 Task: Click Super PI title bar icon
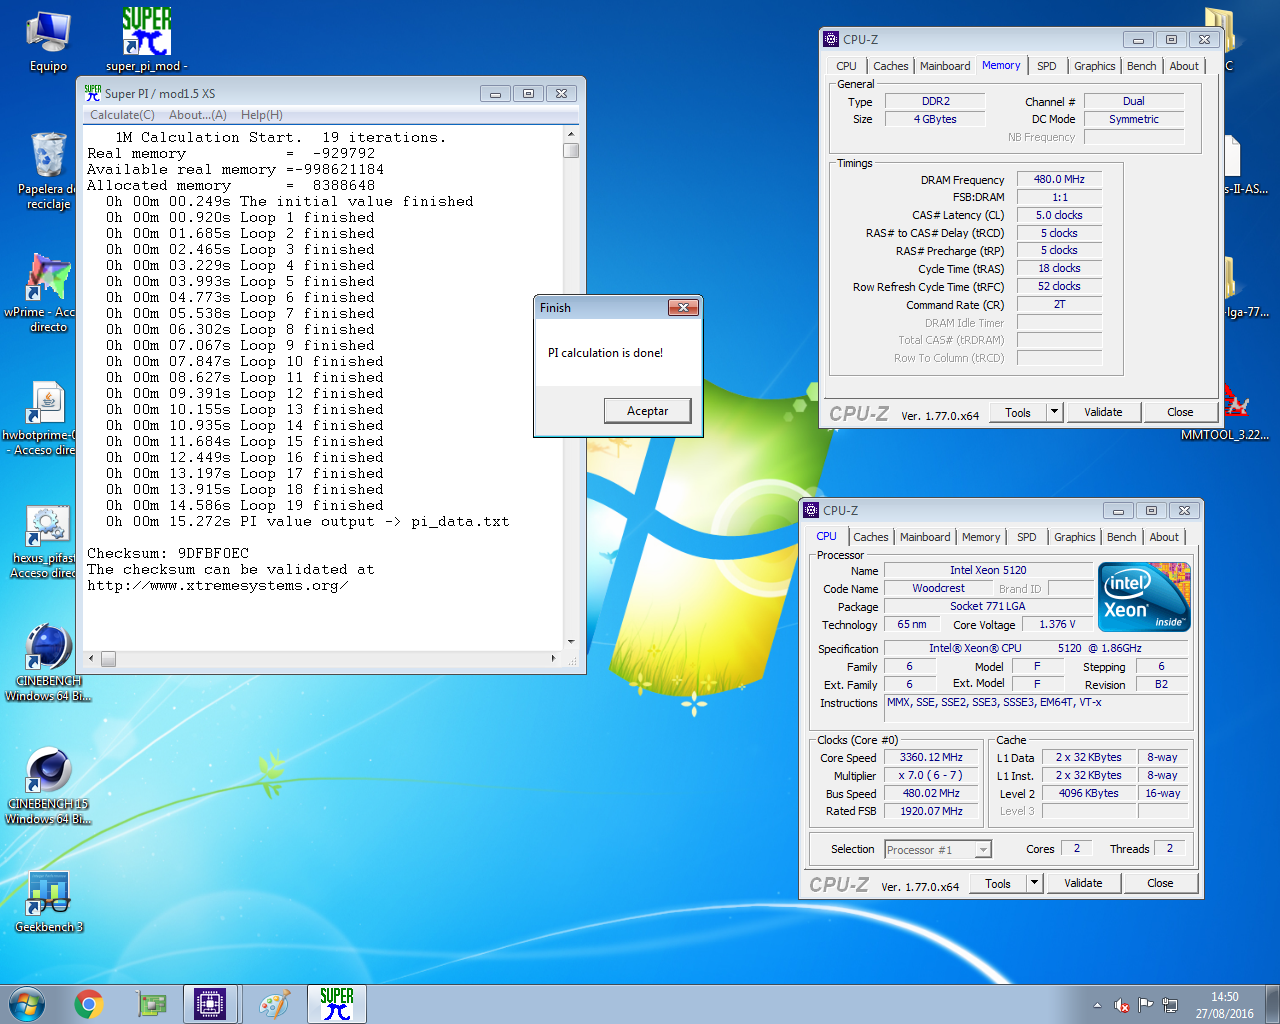pyautogui.click(x=93, y=93)
